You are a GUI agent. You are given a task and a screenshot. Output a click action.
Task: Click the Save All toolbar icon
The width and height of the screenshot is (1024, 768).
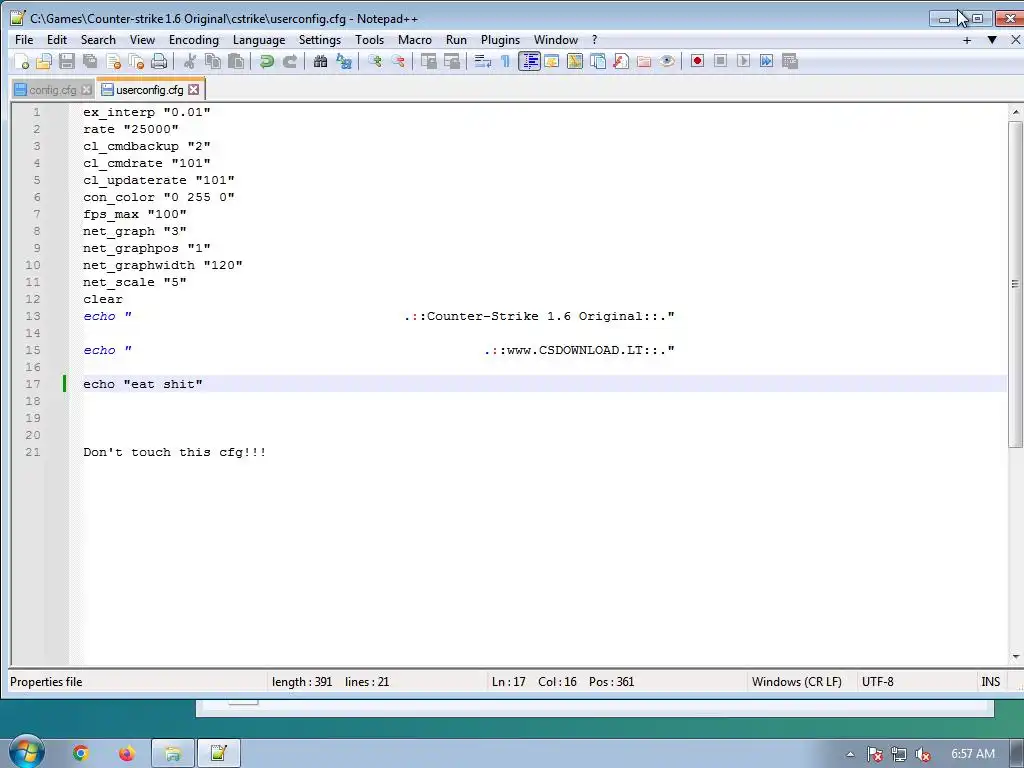[90, 61]
